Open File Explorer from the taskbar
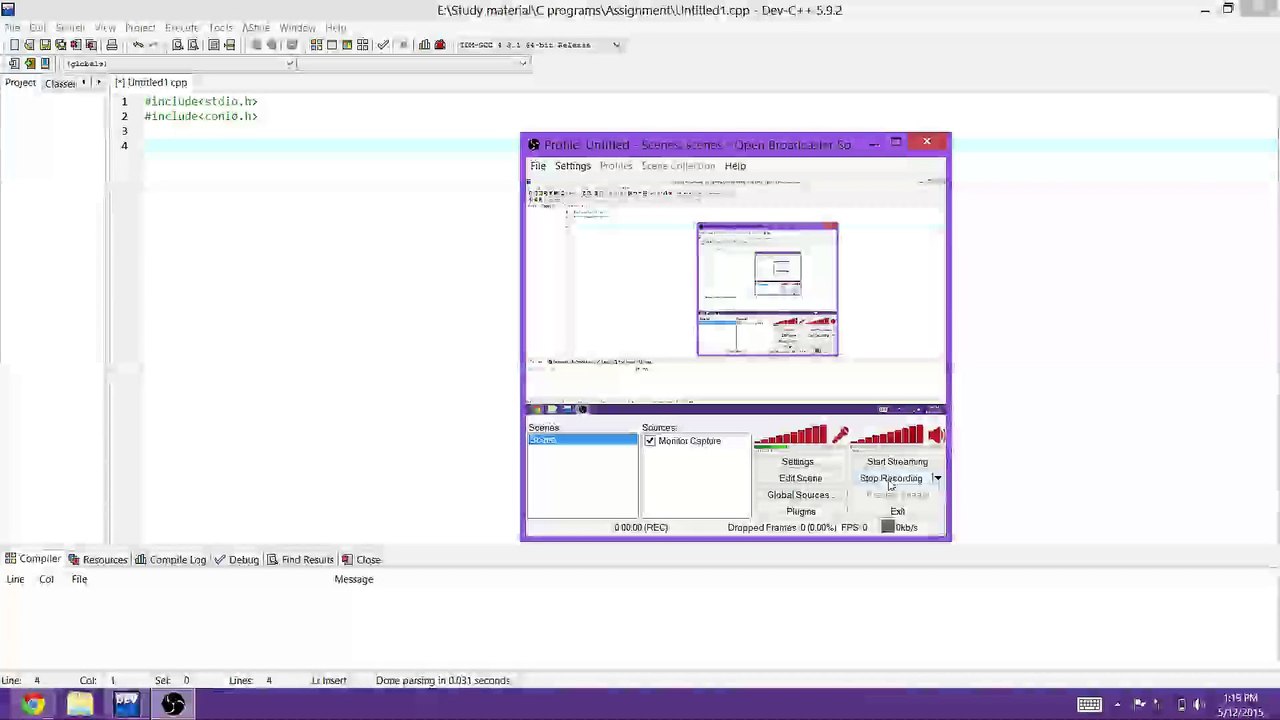This screenshot has width=1280, height=720. tap(80, 705)
